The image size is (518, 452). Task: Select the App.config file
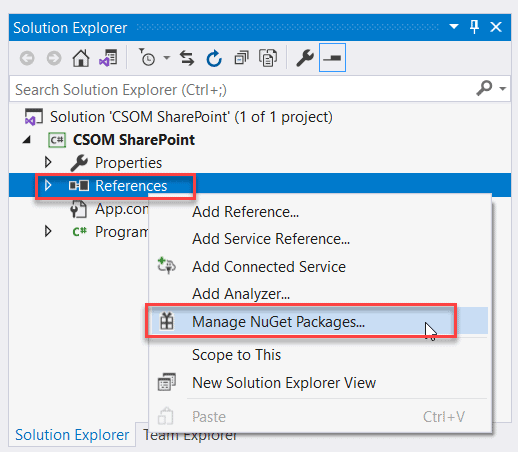(121, 209)
